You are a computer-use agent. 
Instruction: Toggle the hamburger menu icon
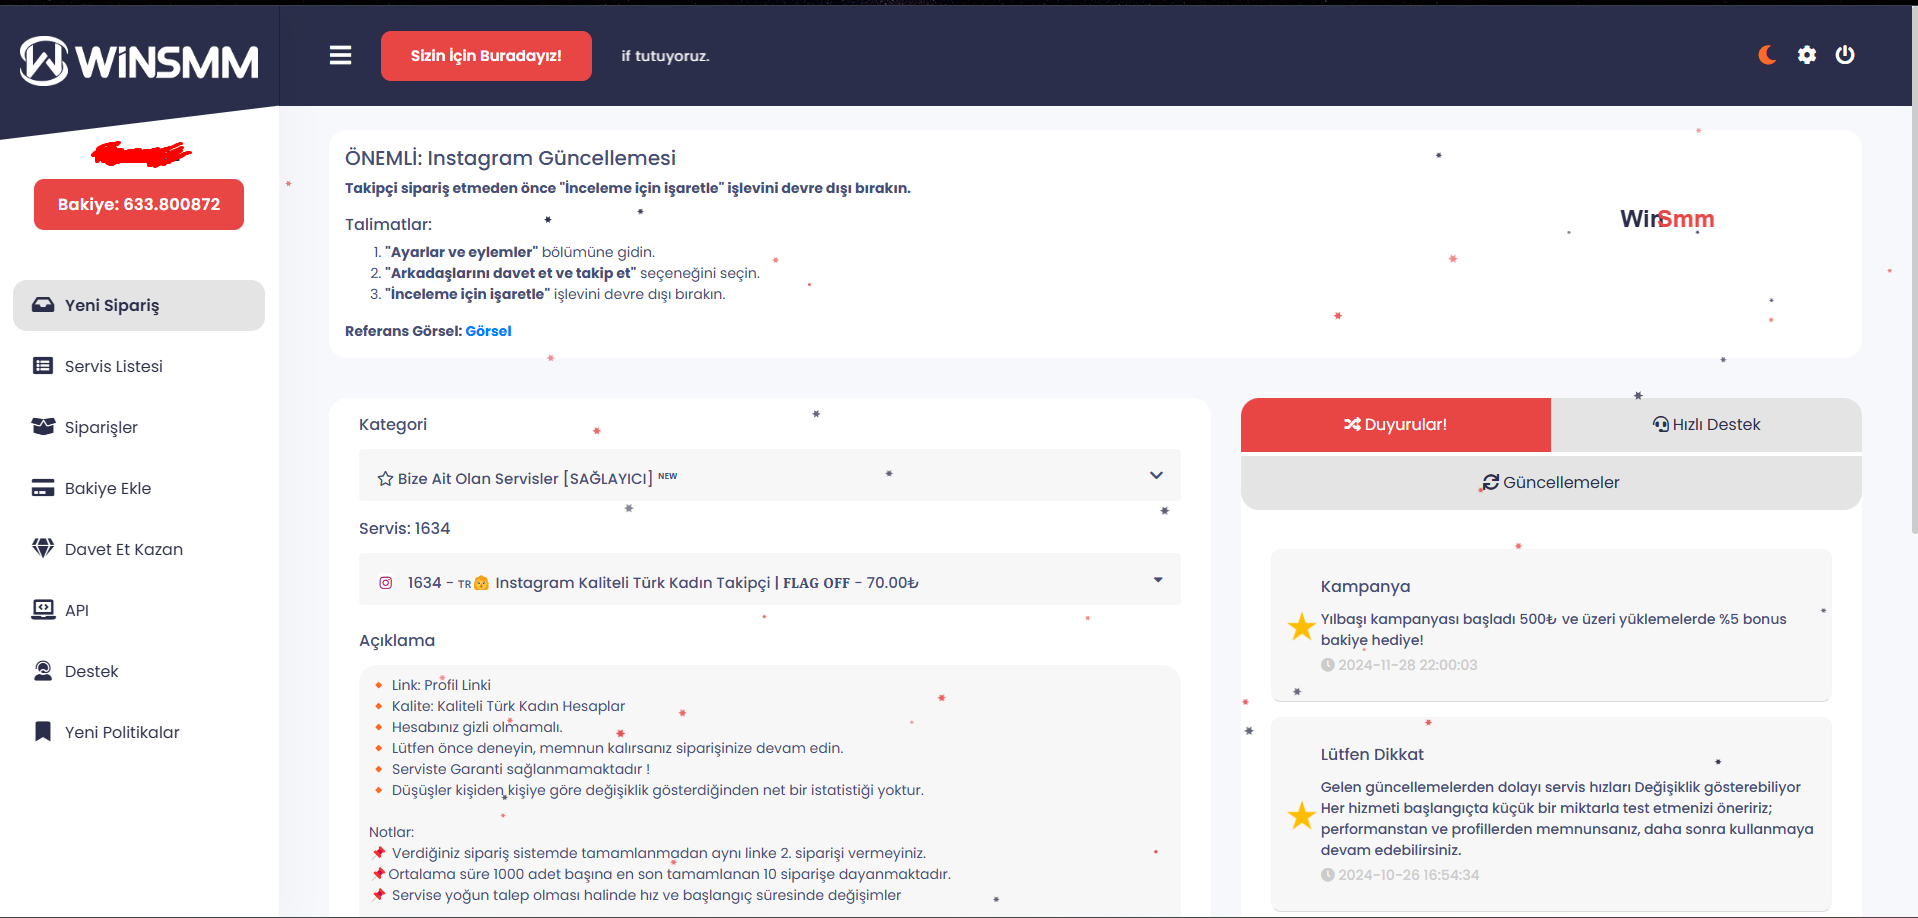(x=340, y=55)
